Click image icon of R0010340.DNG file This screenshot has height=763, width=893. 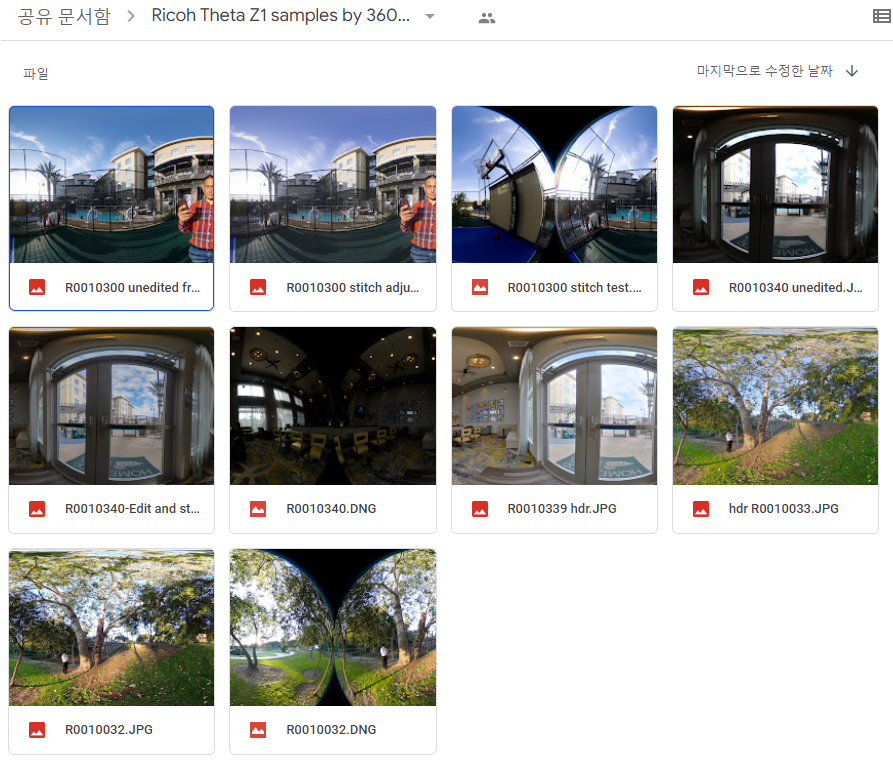[258, 508]
